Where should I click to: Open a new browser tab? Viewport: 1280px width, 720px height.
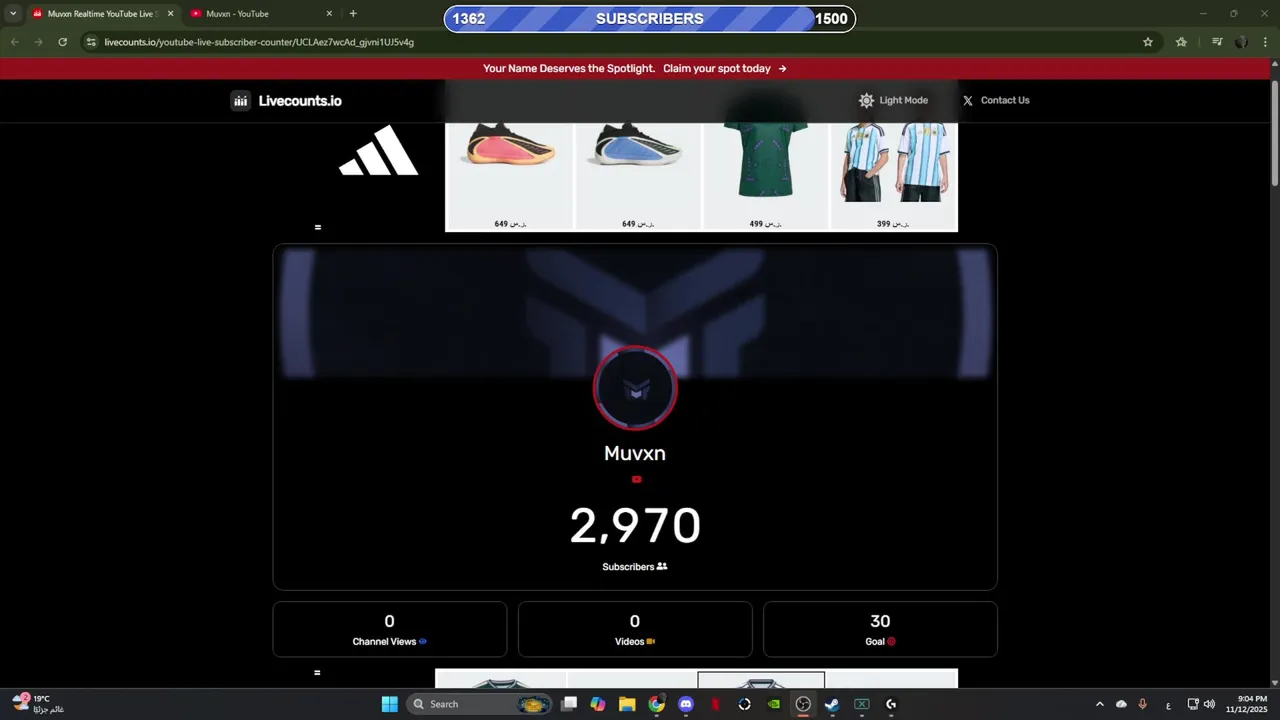(353, 14)
